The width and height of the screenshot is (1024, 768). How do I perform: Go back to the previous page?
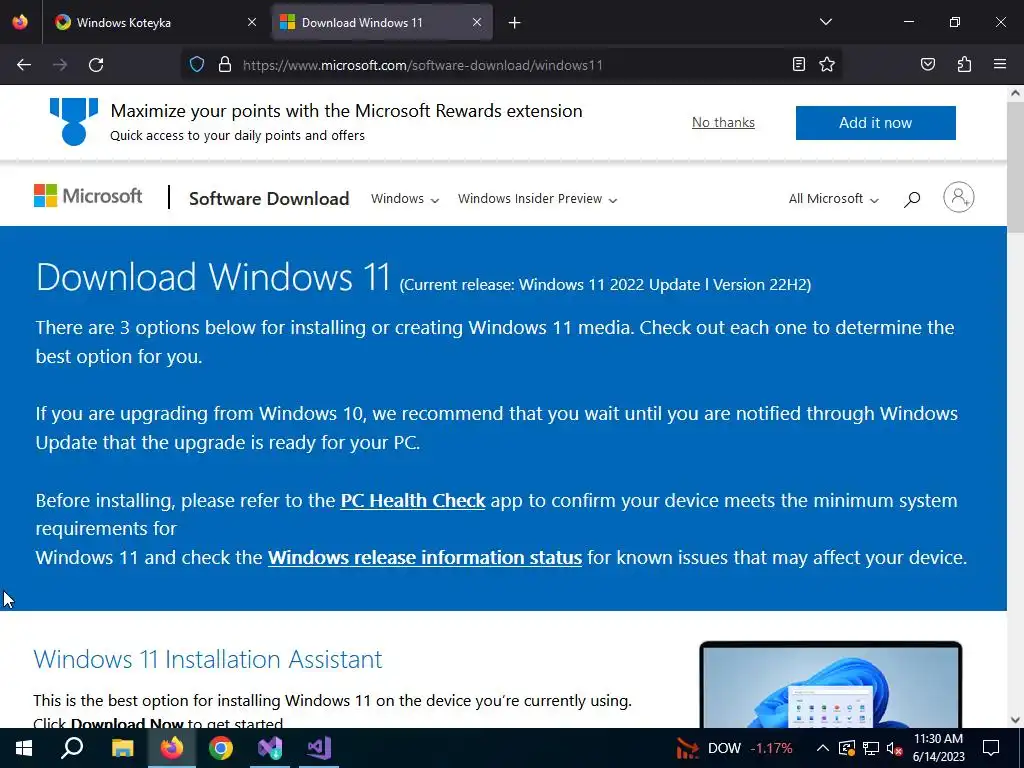[24, 65]
